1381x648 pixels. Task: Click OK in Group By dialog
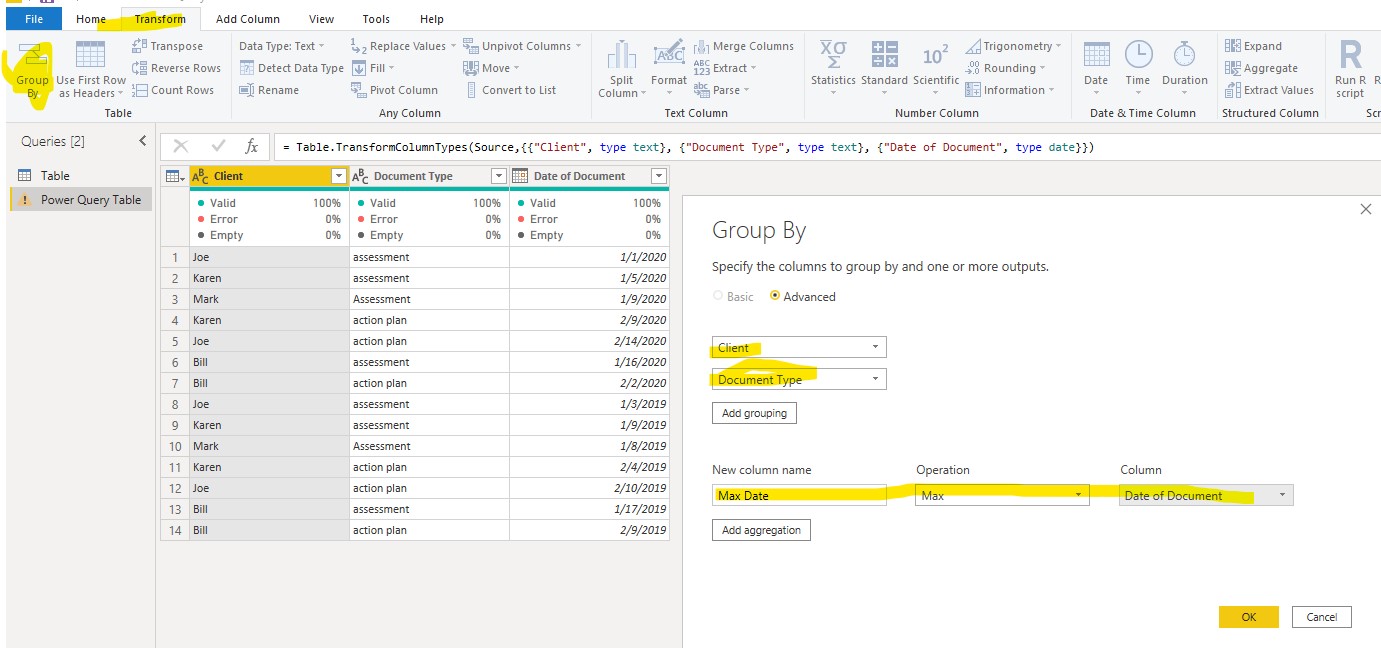tap(1249, 617)
